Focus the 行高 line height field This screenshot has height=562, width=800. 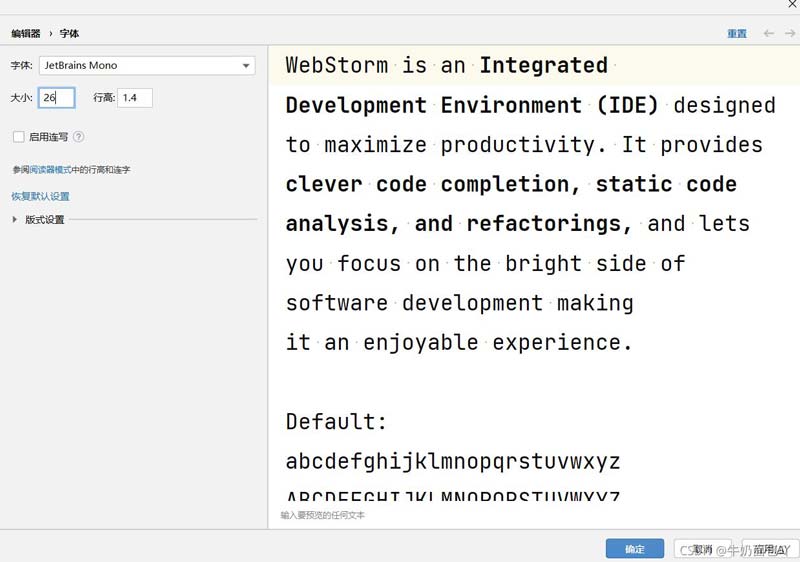coord(134,98)
